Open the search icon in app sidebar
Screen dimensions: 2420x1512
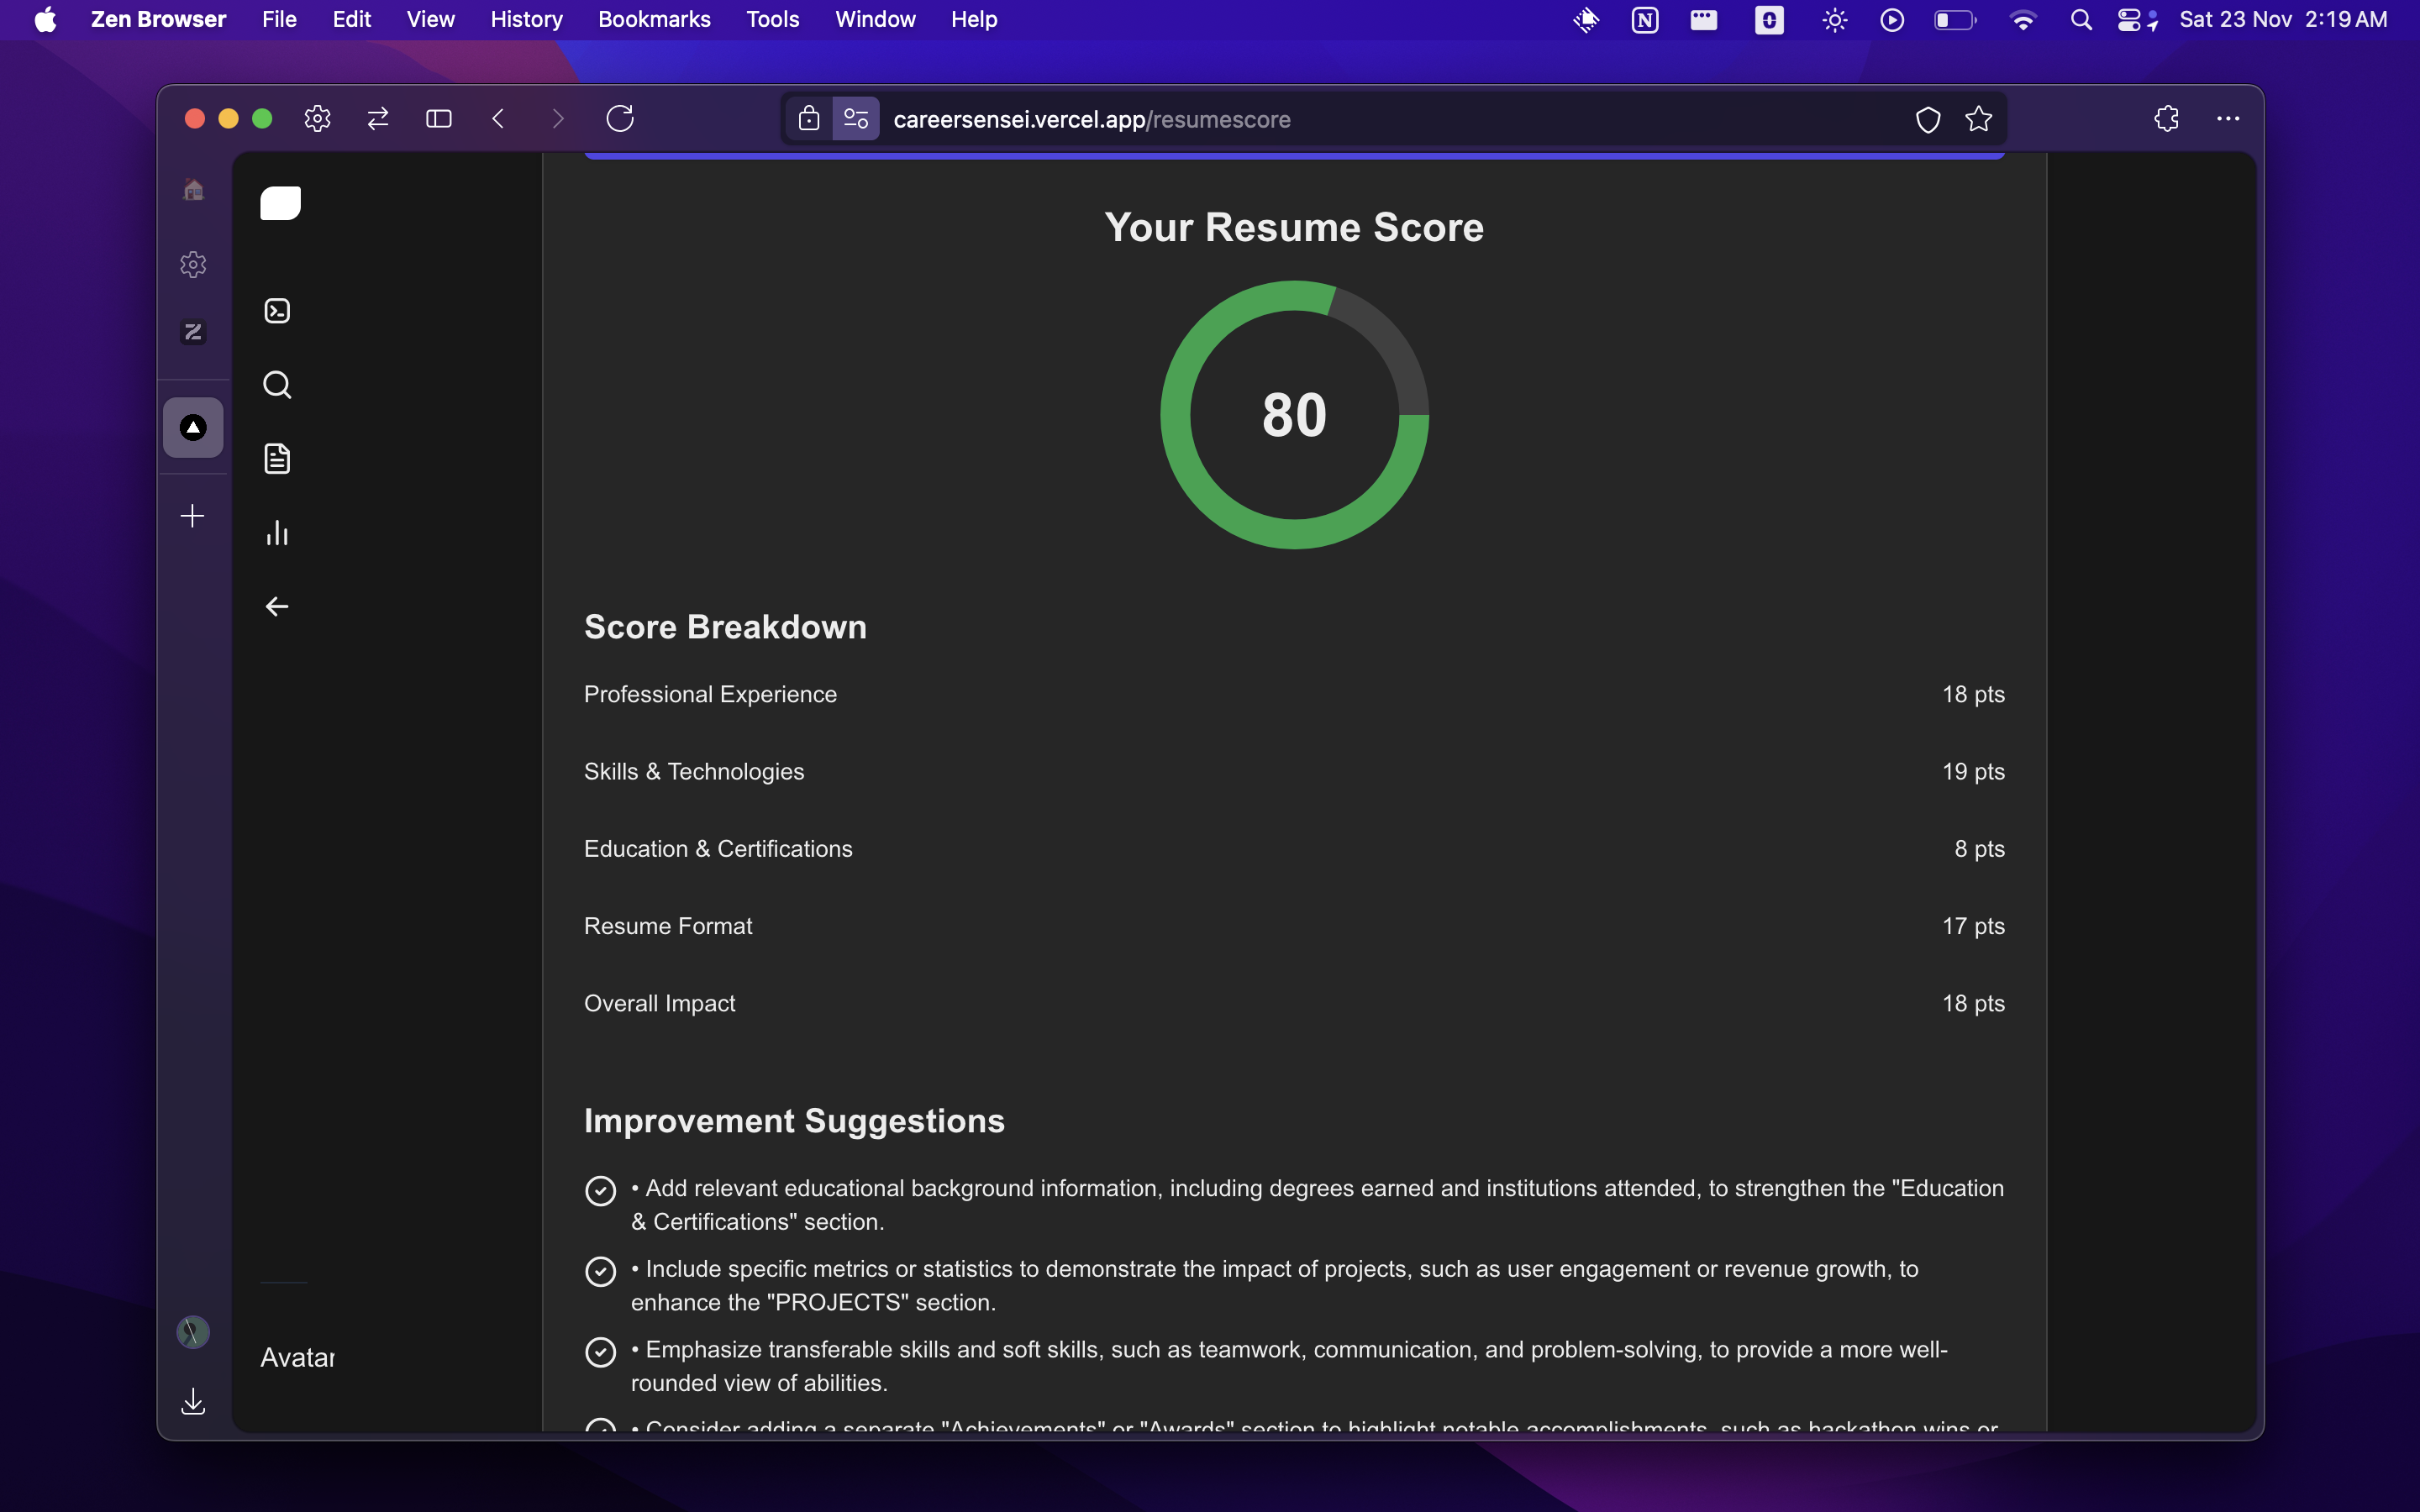277,385
